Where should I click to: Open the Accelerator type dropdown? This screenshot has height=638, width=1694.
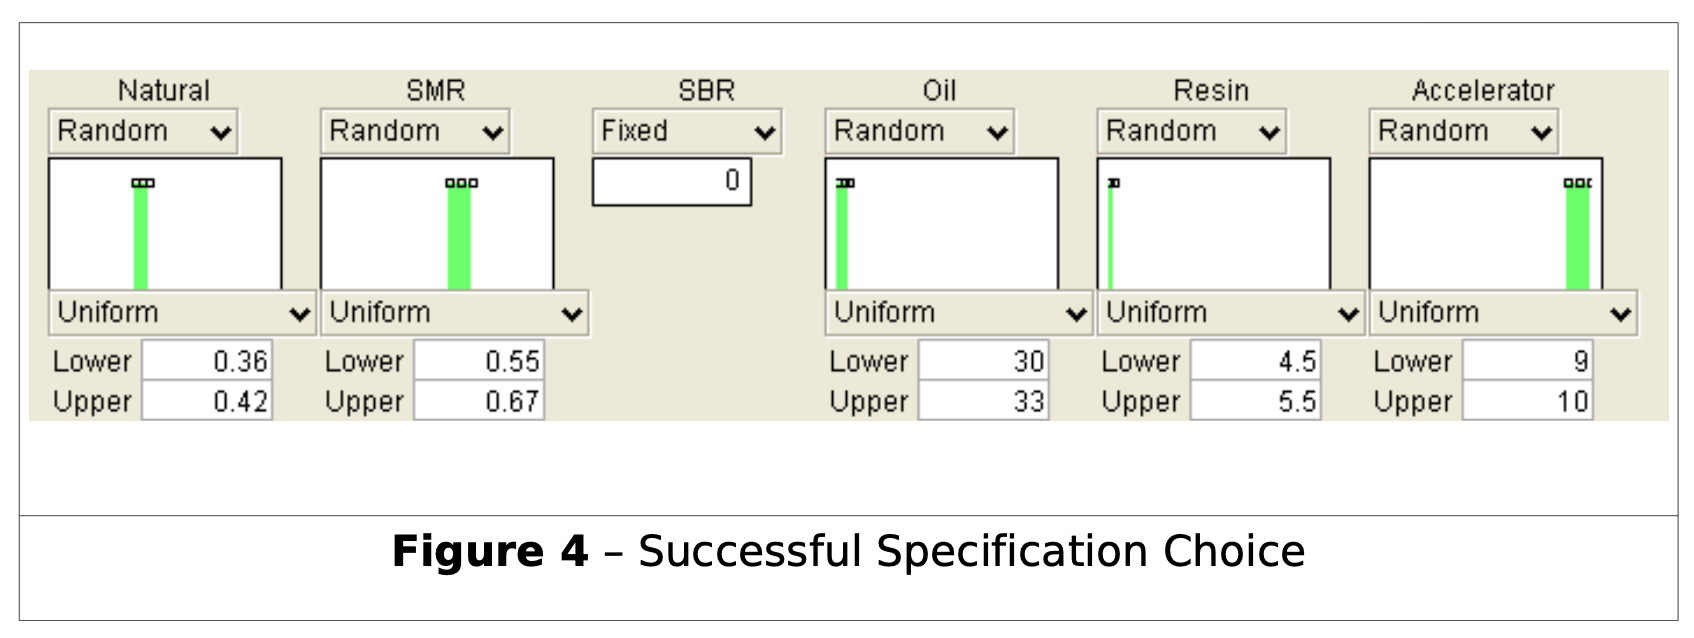(x=1463, y=130)
